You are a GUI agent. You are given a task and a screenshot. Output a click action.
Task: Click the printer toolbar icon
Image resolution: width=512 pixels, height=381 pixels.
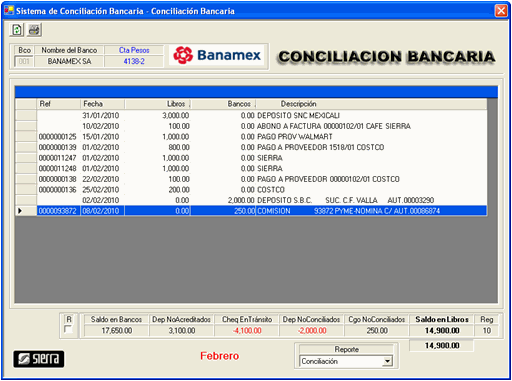coord(34,30)
